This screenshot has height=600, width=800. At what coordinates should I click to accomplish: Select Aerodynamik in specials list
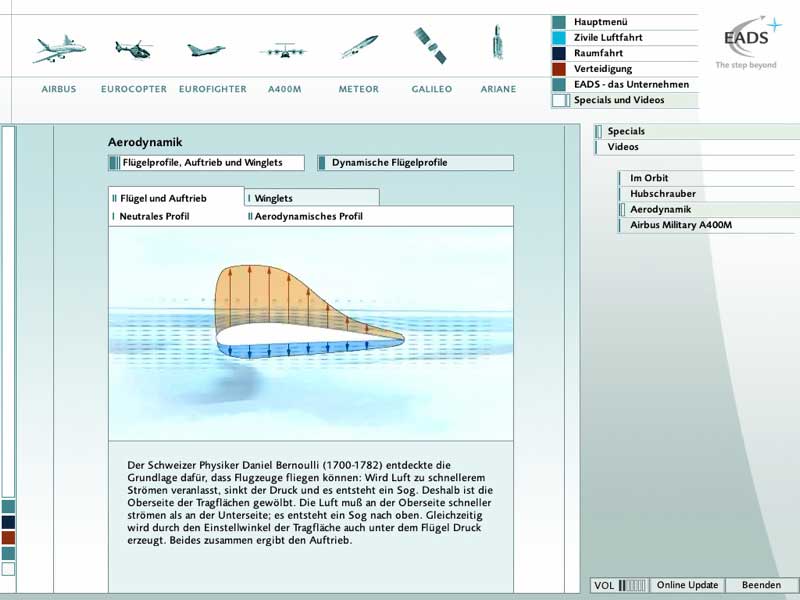click(x=709, y=209)
